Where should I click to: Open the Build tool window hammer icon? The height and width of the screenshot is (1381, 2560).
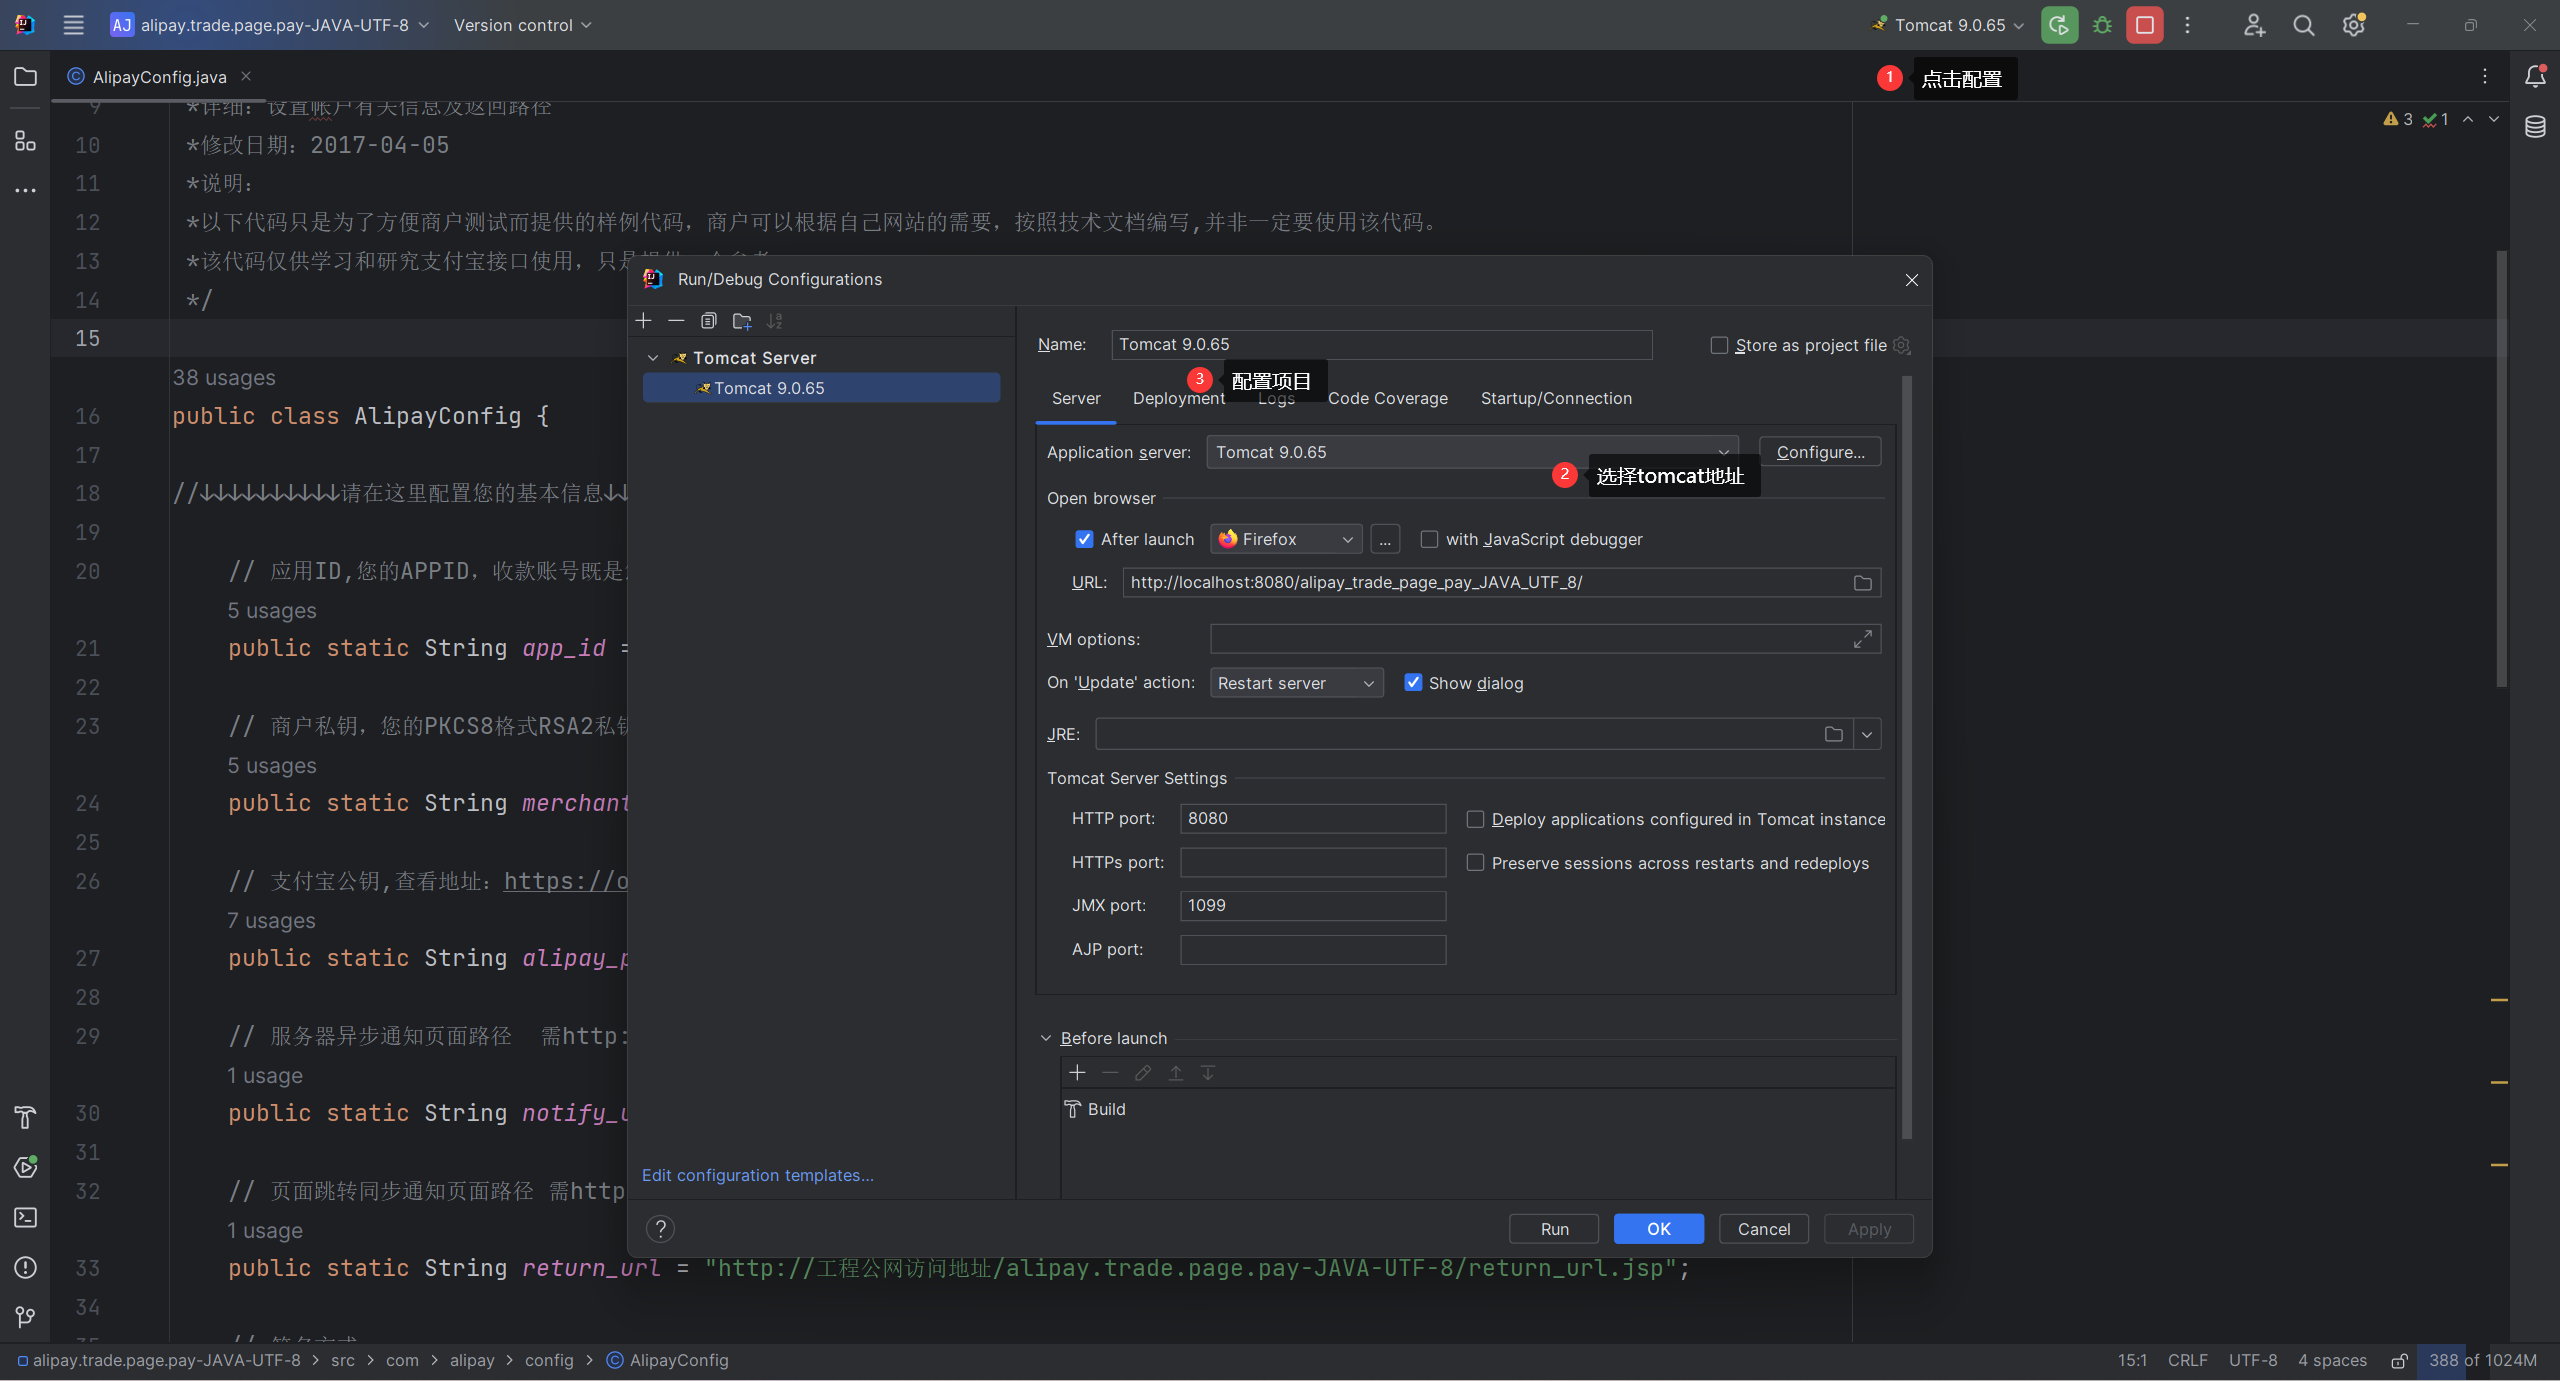(25, 1118)
